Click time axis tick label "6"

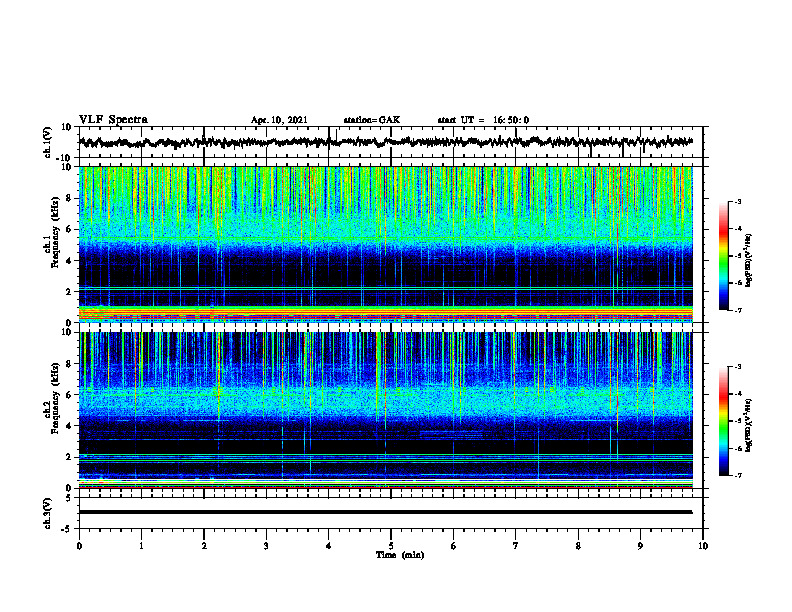tap(454, 546)
